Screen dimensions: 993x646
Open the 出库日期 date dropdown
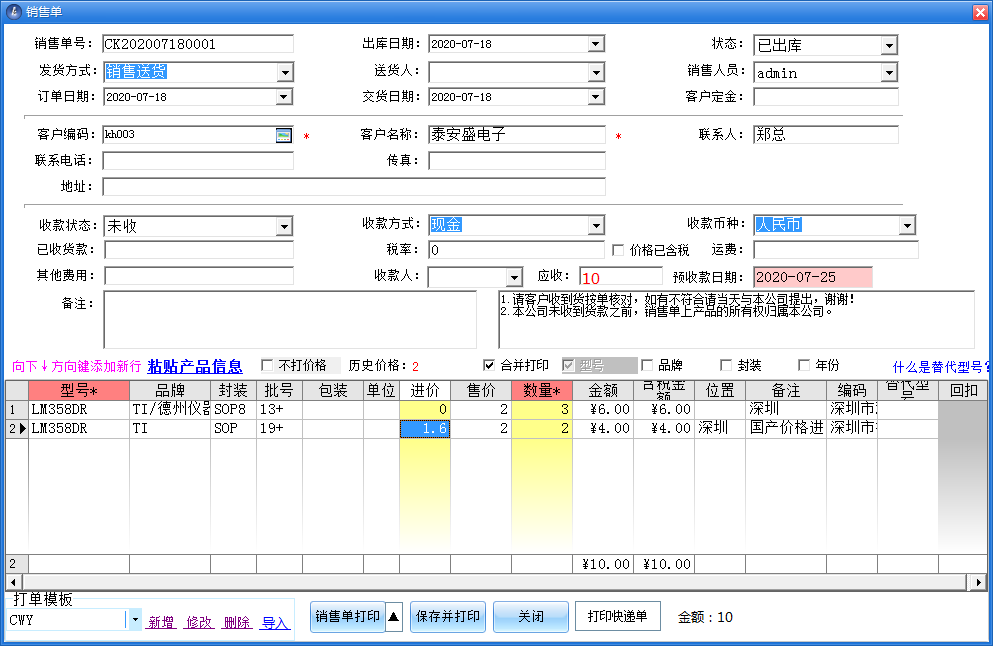pos(595,44)
